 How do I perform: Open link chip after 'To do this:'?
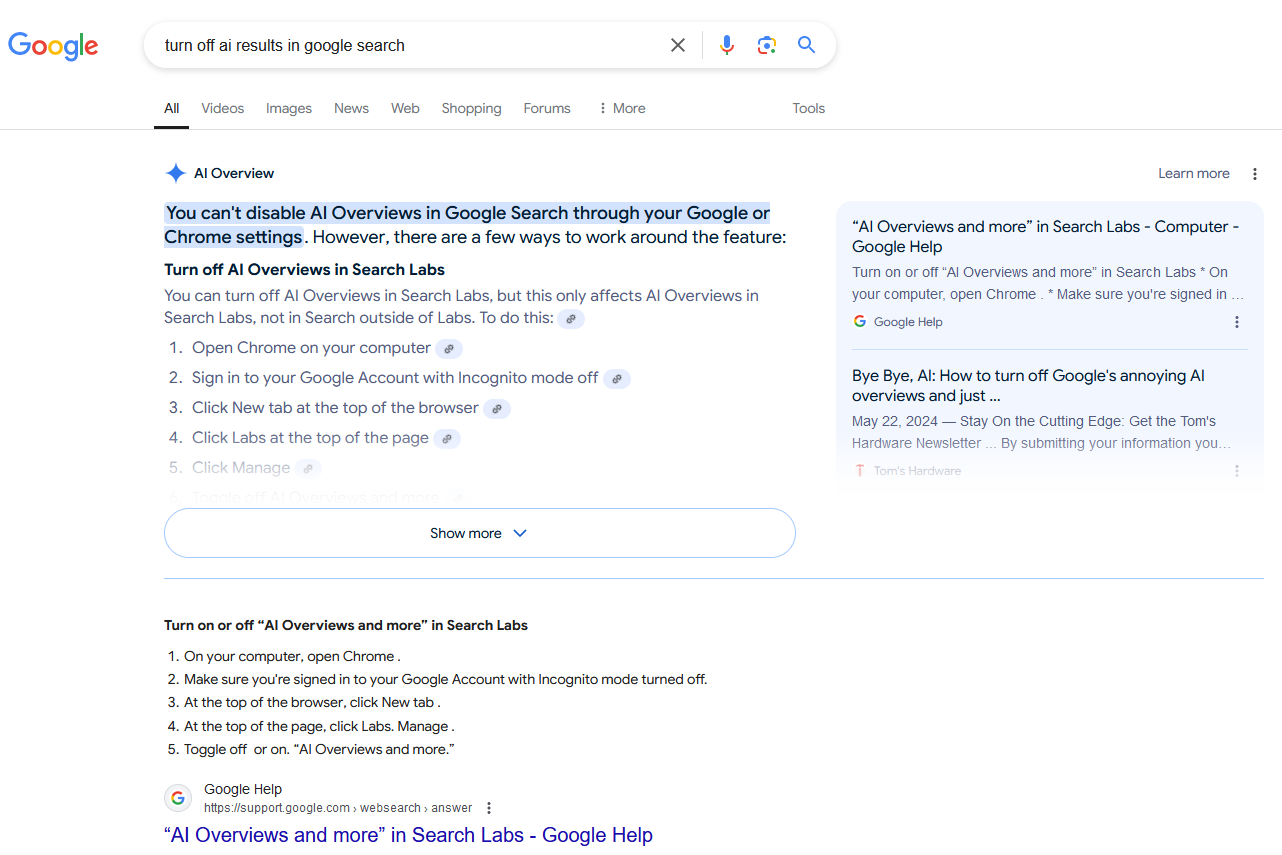coord(571,319)
